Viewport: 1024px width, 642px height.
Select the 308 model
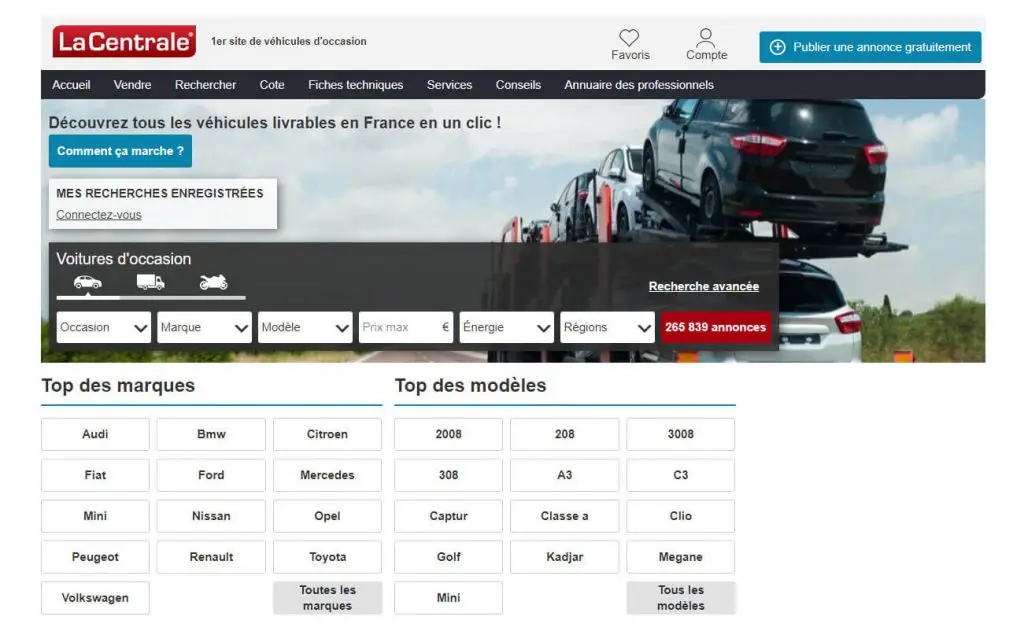[449, 475]
